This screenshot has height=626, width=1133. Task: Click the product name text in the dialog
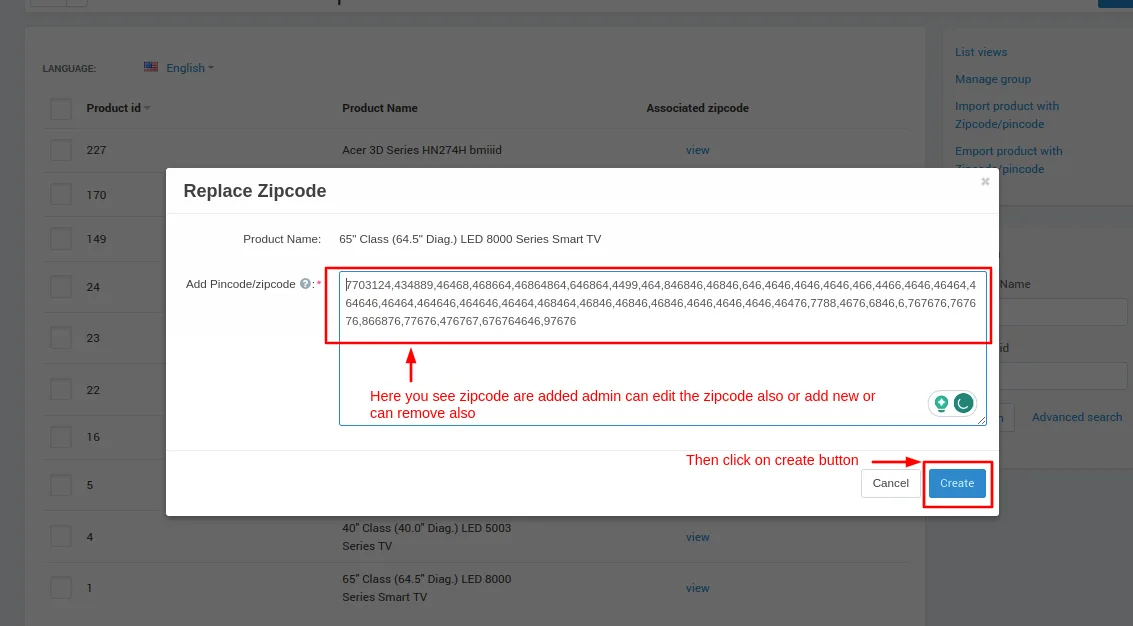470,239
